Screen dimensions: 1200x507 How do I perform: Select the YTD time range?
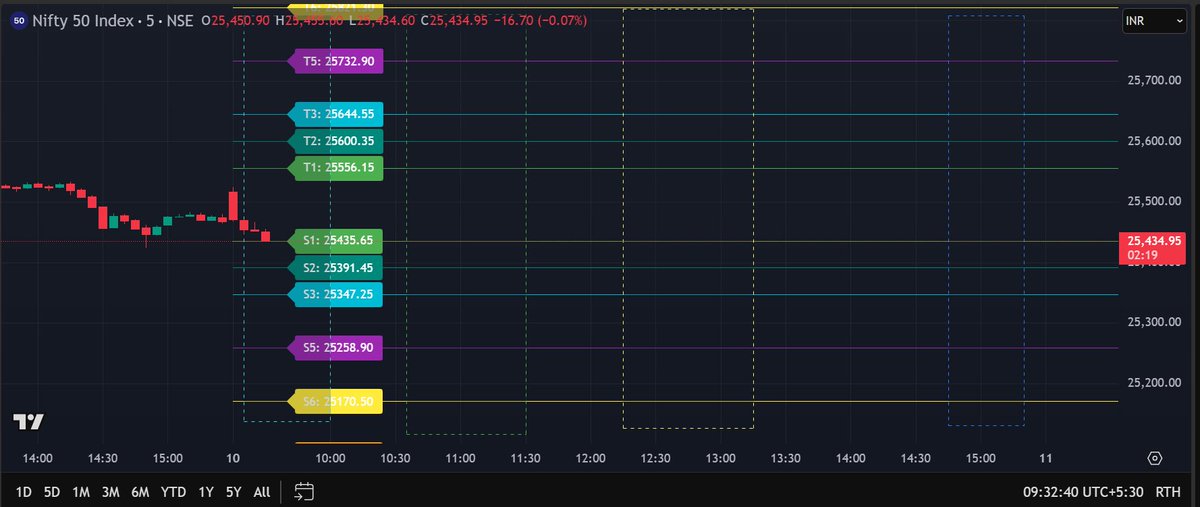point(173,492)
